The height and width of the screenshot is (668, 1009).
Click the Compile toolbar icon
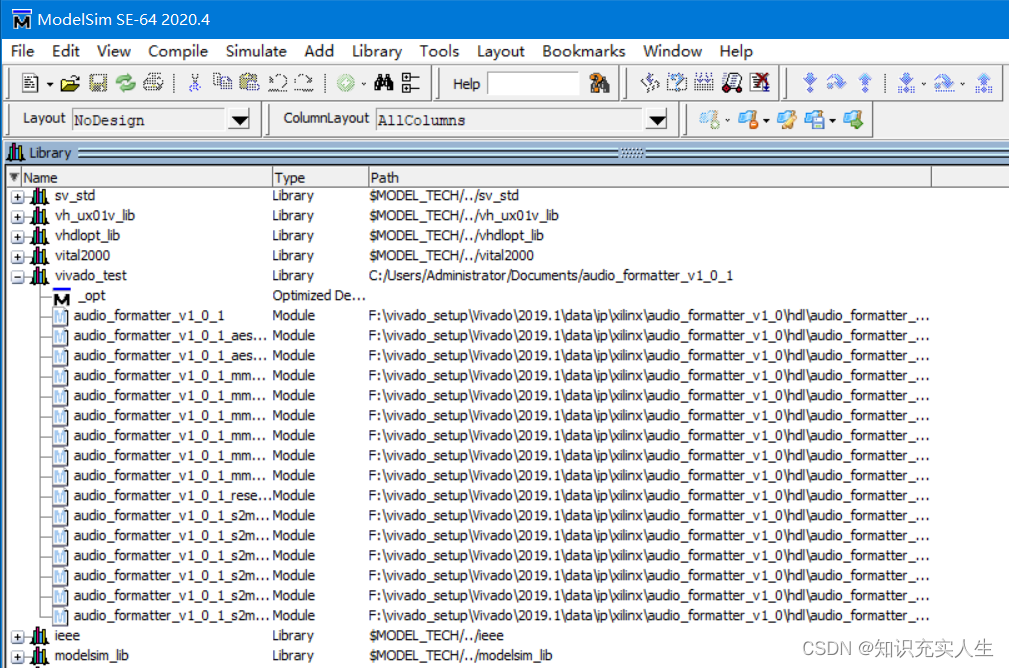coord(650,82)
